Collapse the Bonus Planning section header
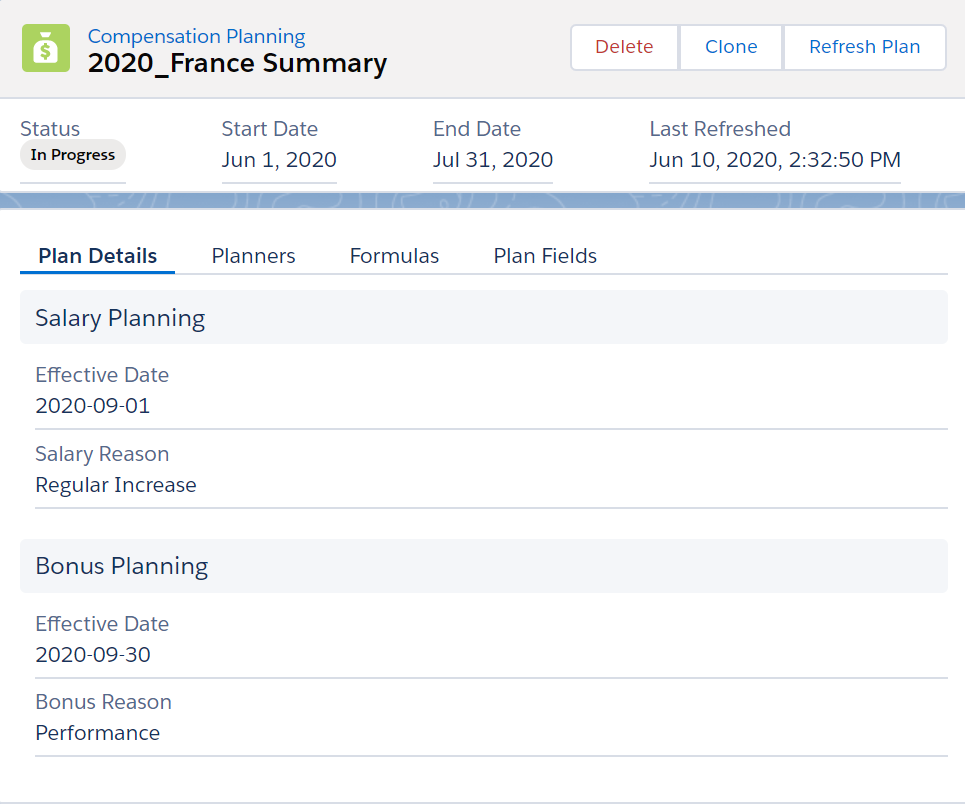Viewport: 965px width, 804px height. 121,566
